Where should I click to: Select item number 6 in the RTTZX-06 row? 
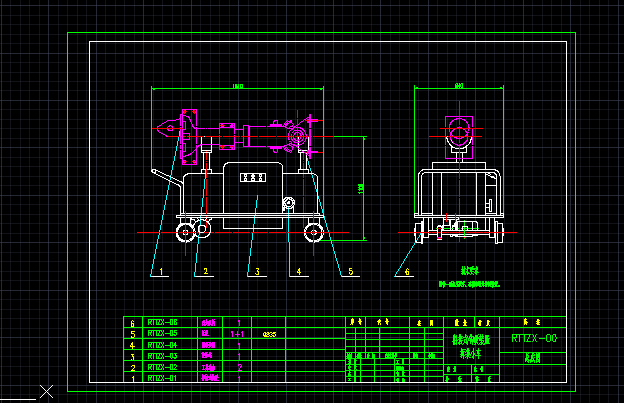[x=133, y=323]
